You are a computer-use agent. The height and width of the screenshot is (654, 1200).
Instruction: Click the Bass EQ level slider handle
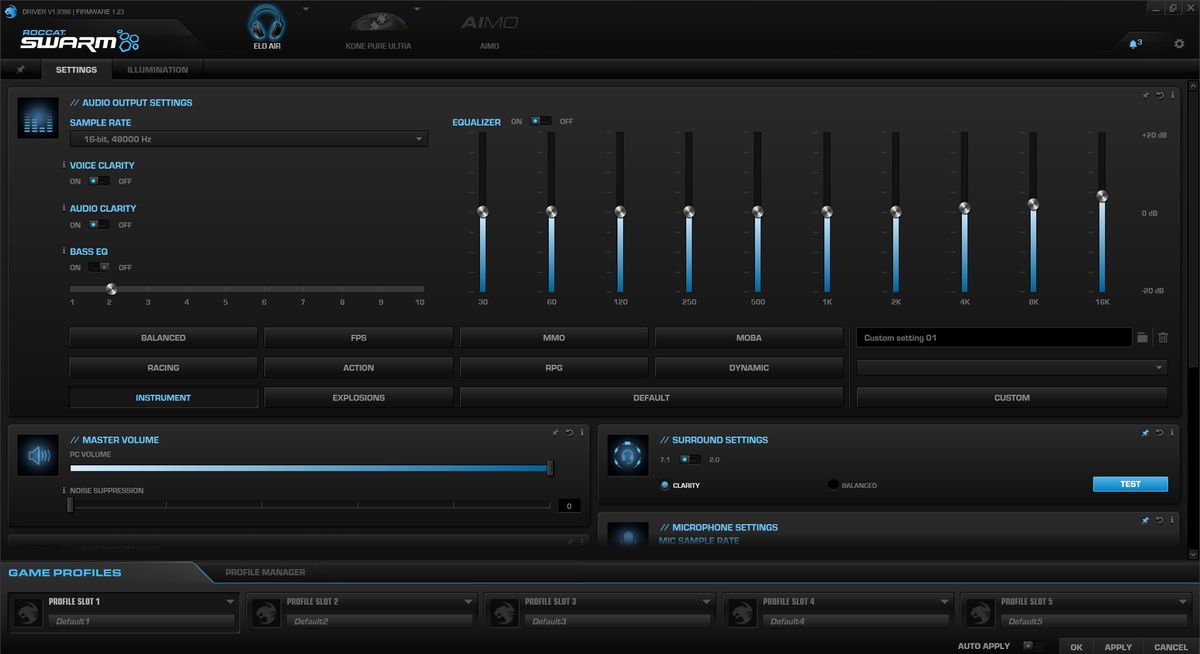(x=111, y=289)
